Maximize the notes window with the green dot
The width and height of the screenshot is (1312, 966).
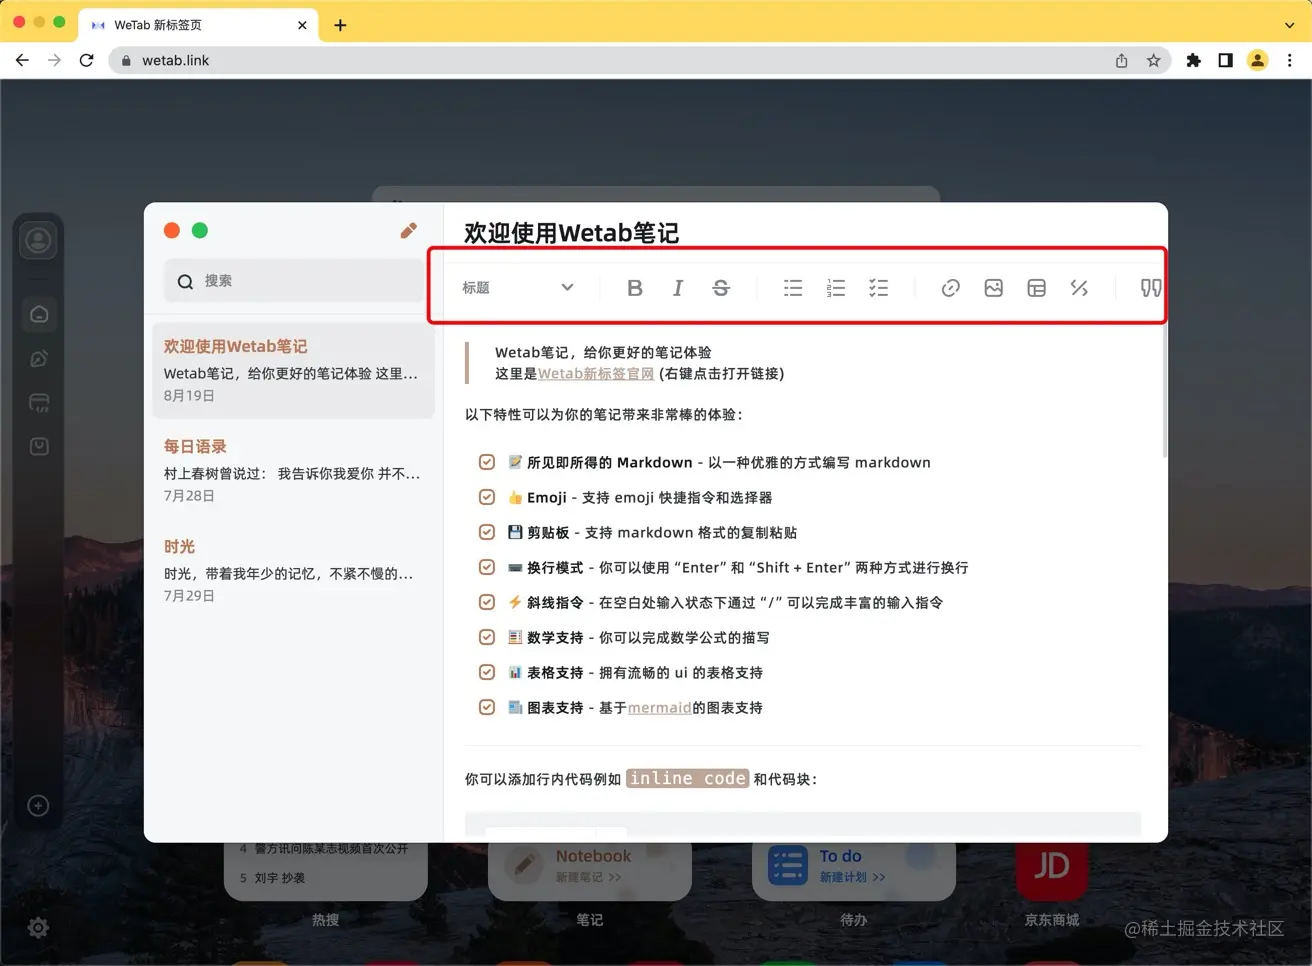[200, 231]
